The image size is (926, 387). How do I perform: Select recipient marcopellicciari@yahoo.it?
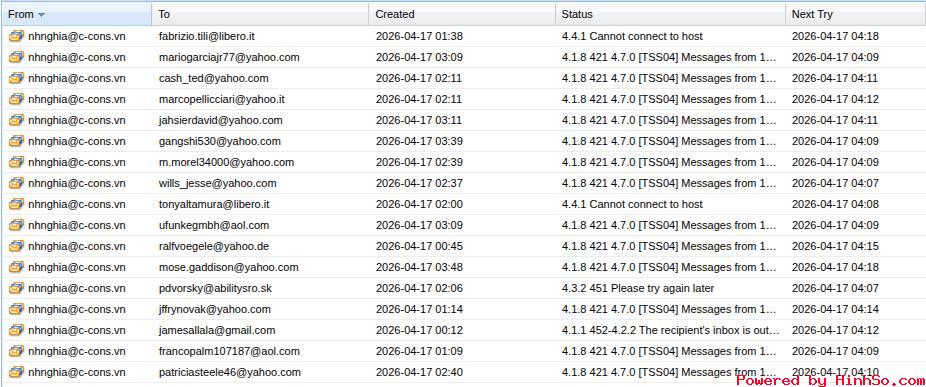[x=222, y=99]
